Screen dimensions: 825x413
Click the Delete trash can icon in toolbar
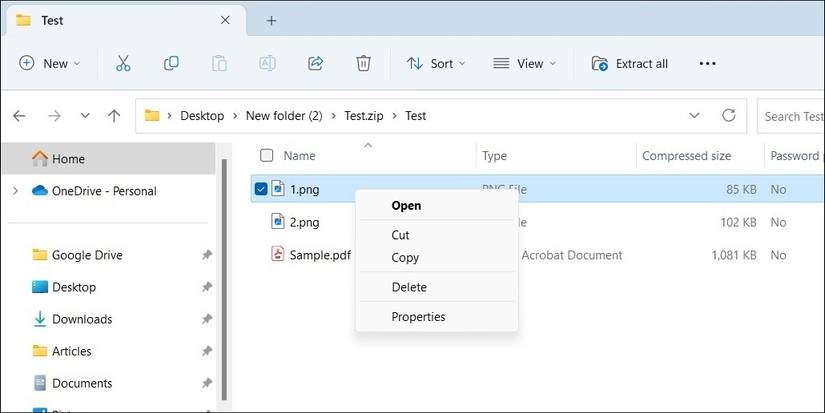pos(363,64)
